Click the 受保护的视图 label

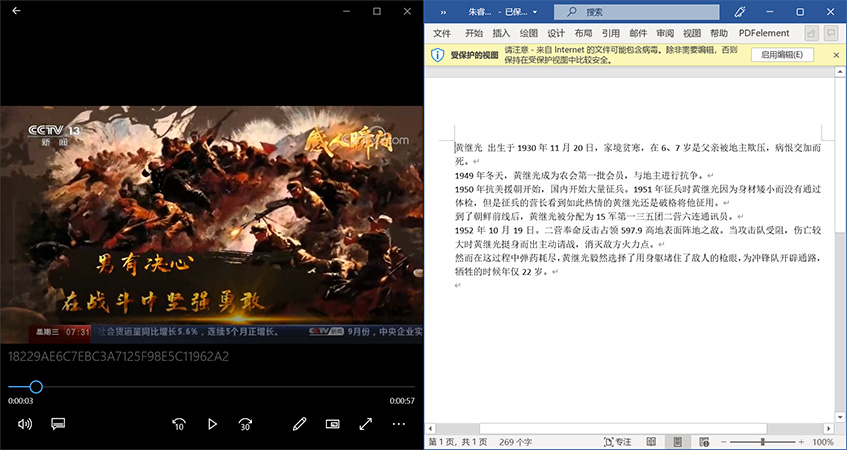(x=474, y=55)
